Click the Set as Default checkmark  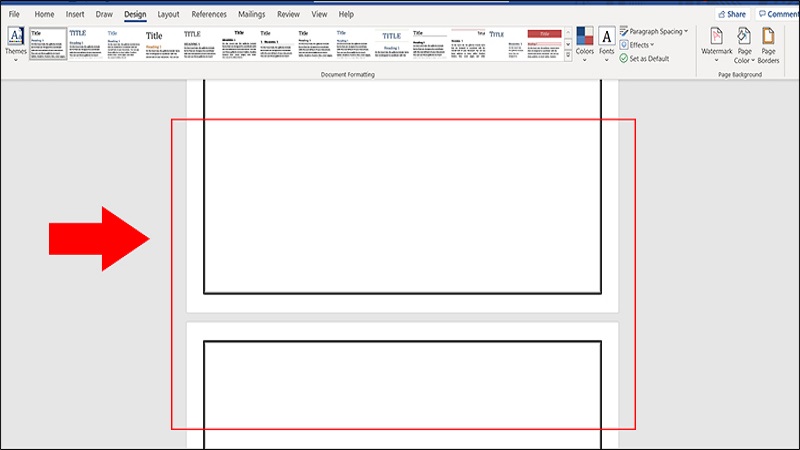(624, 59)
